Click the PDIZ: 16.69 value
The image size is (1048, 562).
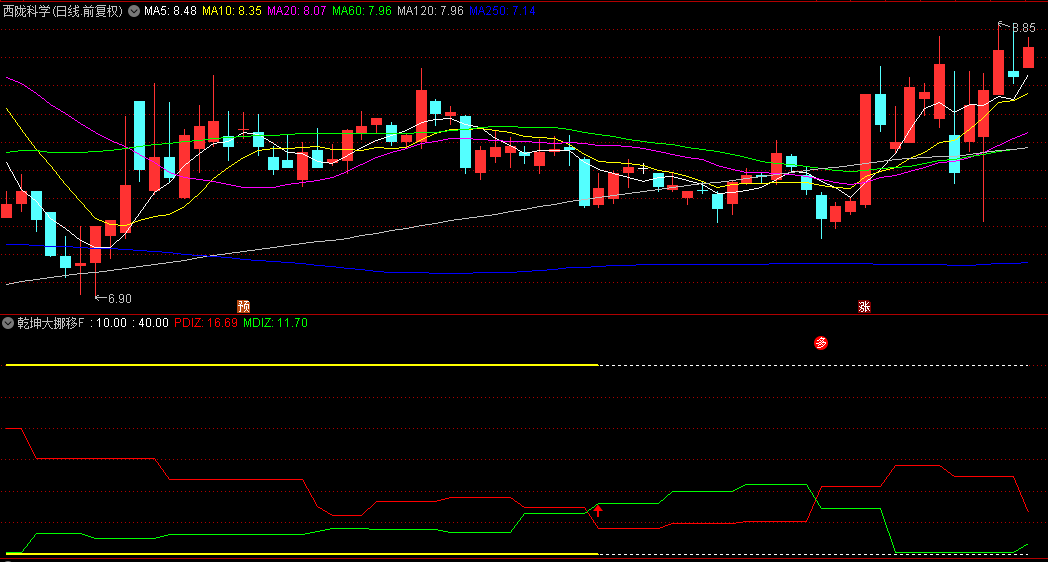tap(206, 323)
